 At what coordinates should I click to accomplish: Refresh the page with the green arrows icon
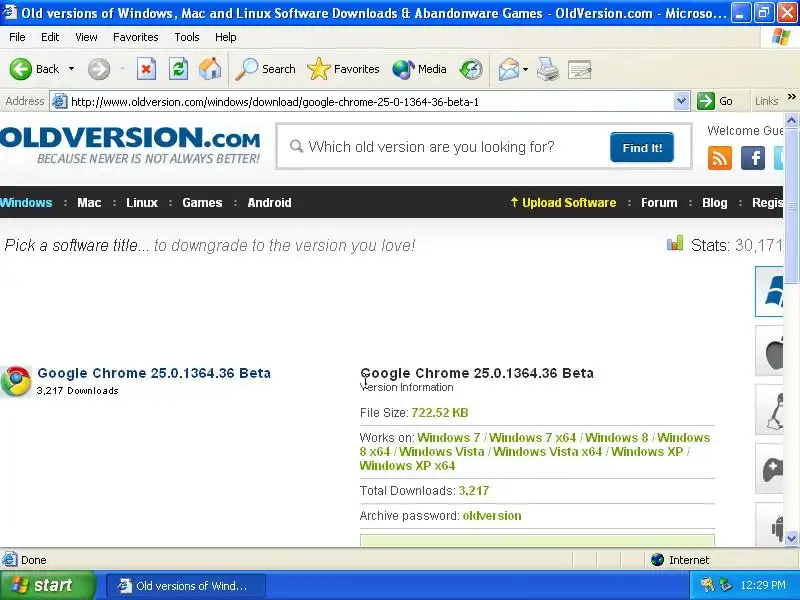(x=178, y=69)
